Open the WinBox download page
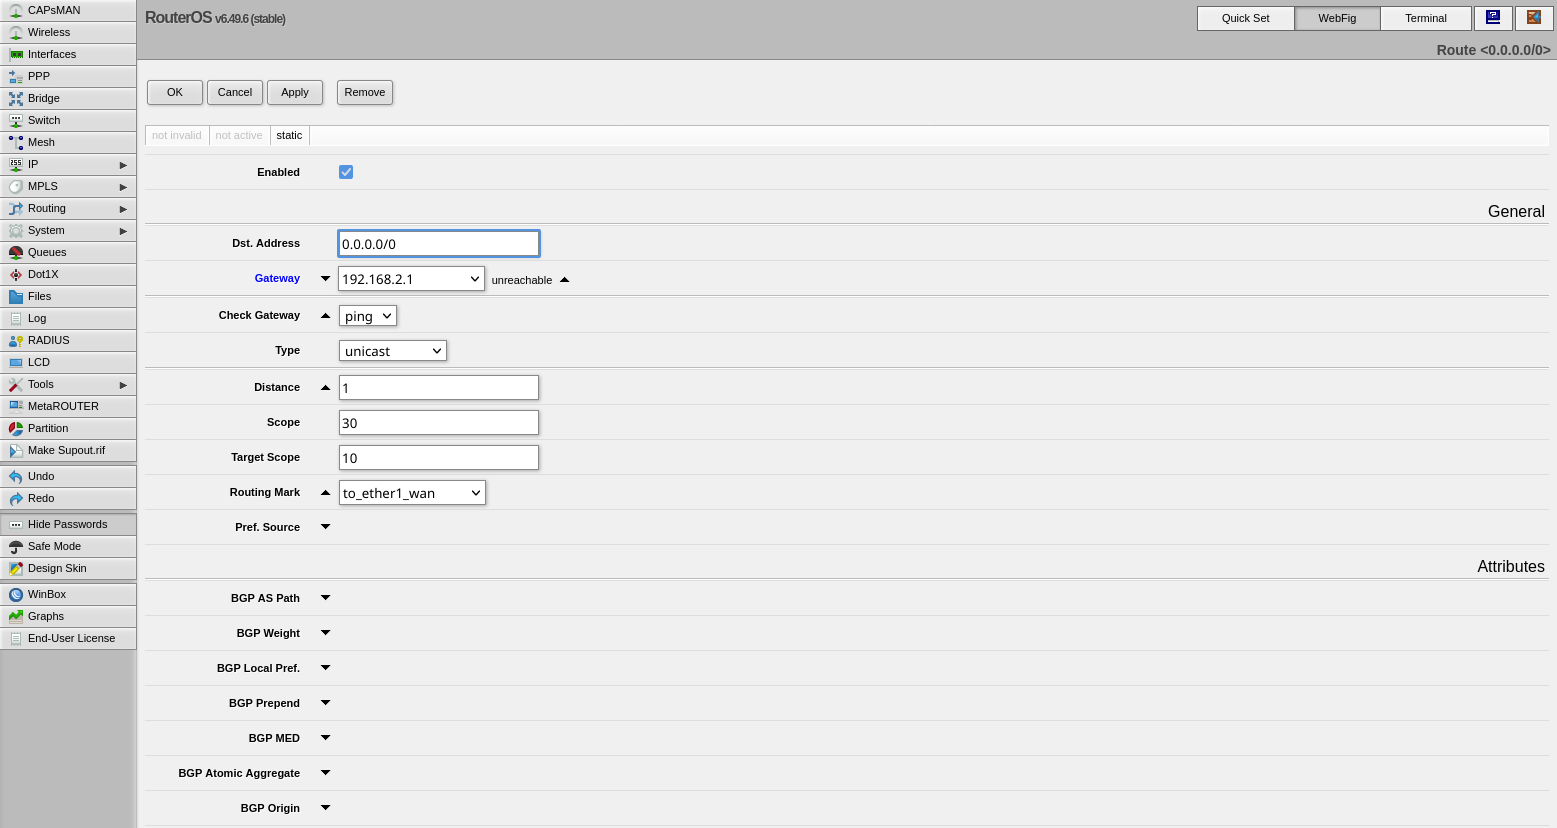Screen dimensions: 1557x828 pyautogui.click(x=45, y=594)
